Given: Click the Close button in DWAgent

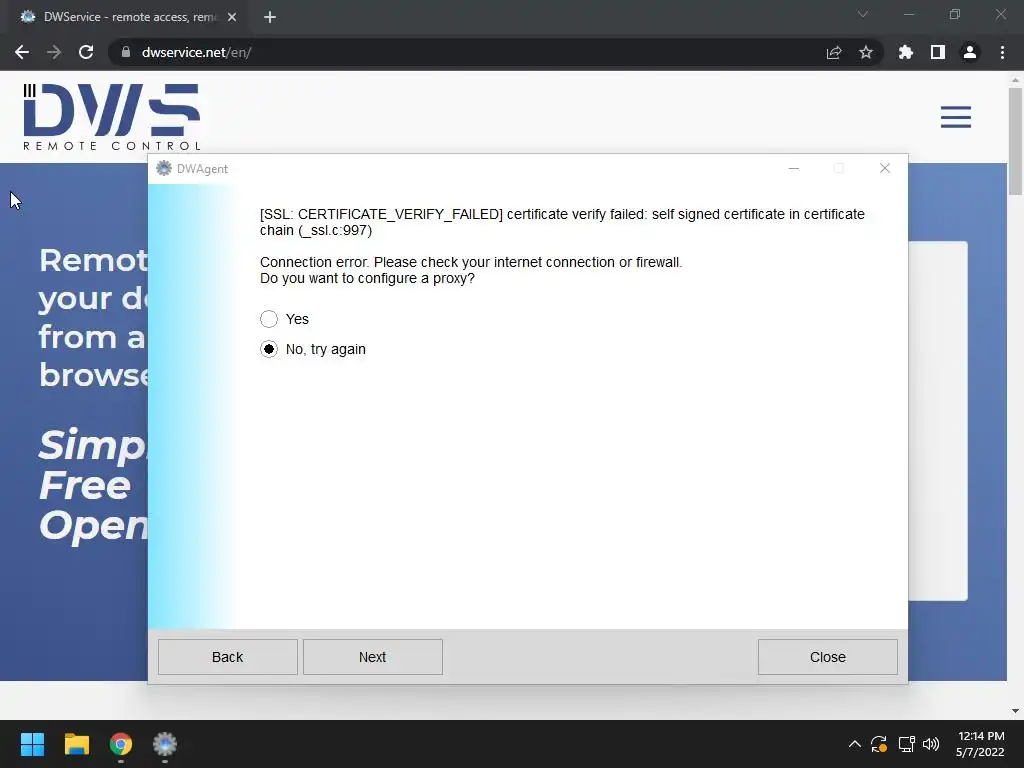Looking at the screenshot, I should (x=827, y=657).
